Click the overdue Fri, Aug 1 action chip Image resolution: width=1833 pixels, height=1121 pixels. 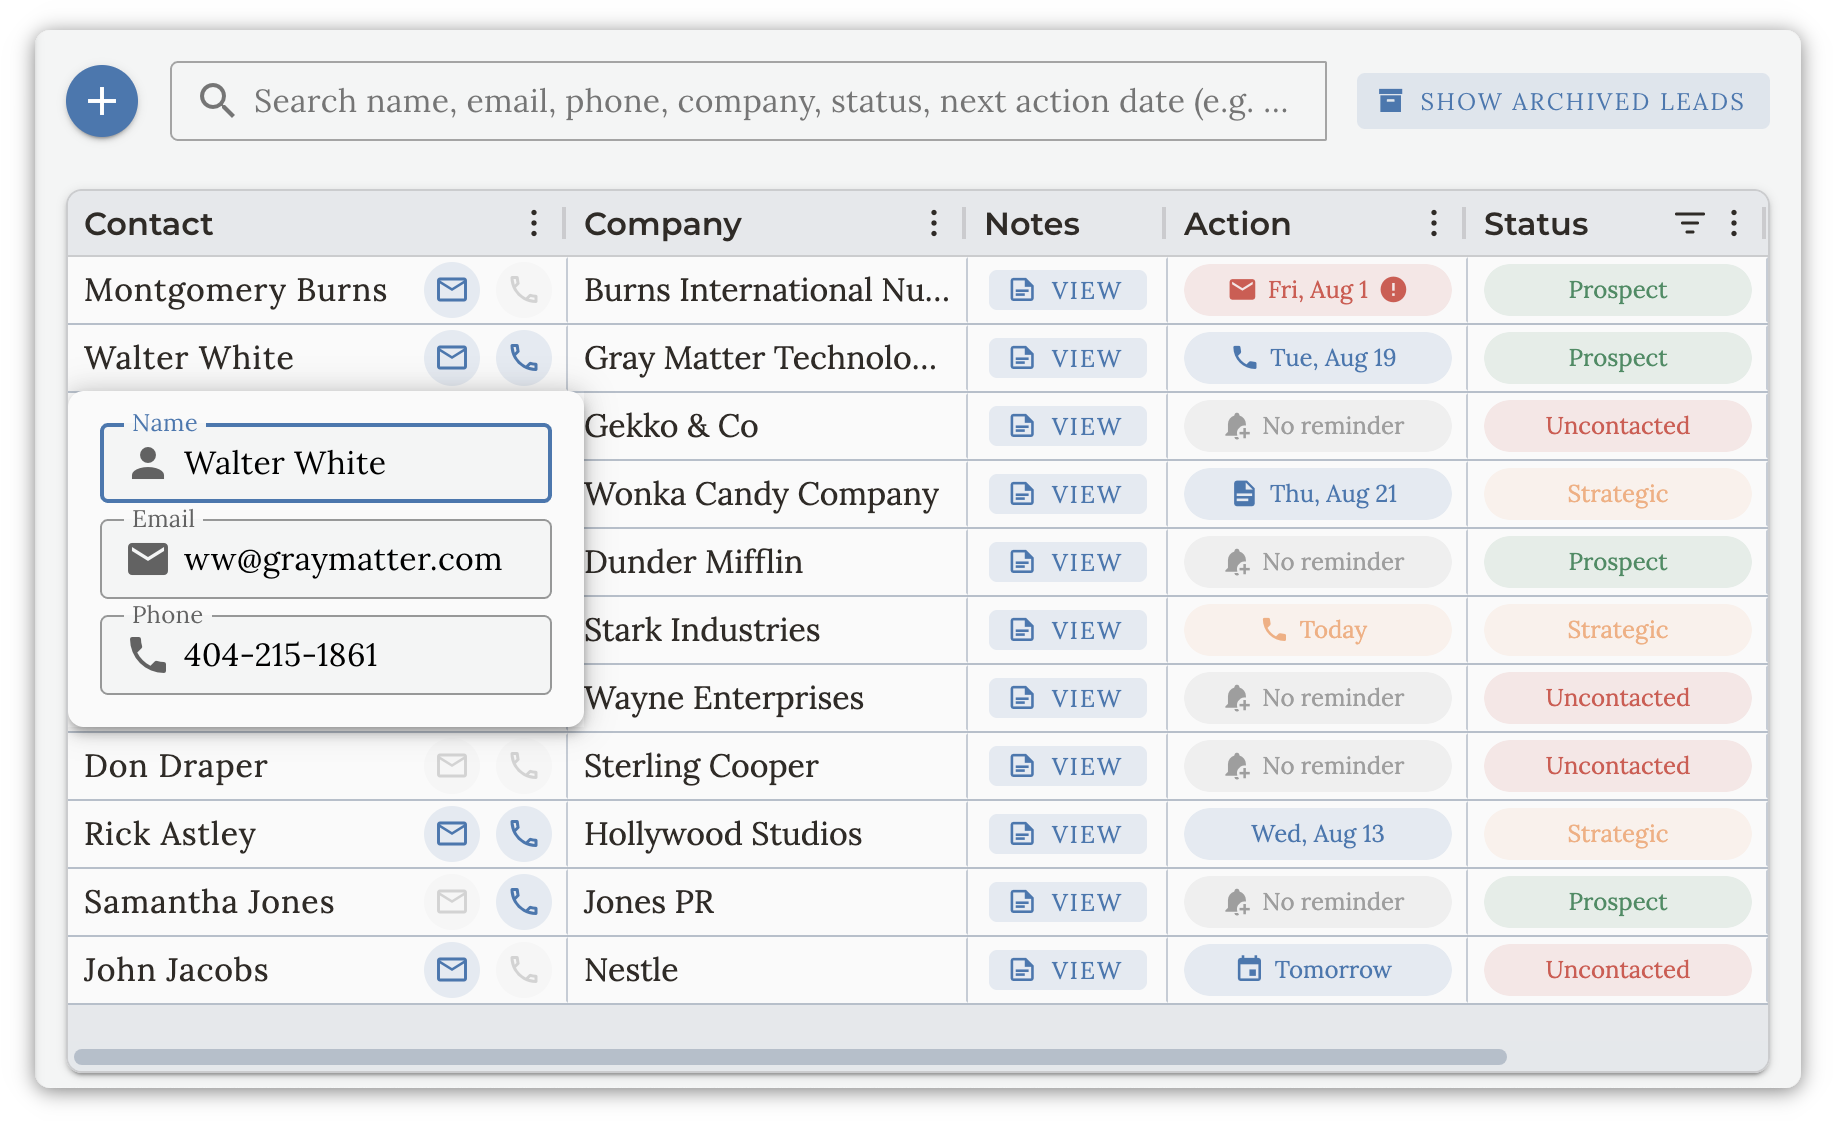click(x=1317, y=290)
